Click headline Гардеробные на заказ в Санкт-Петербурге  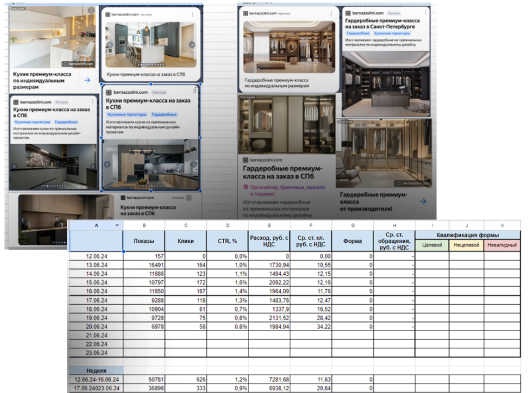click(x=383, y=24)
